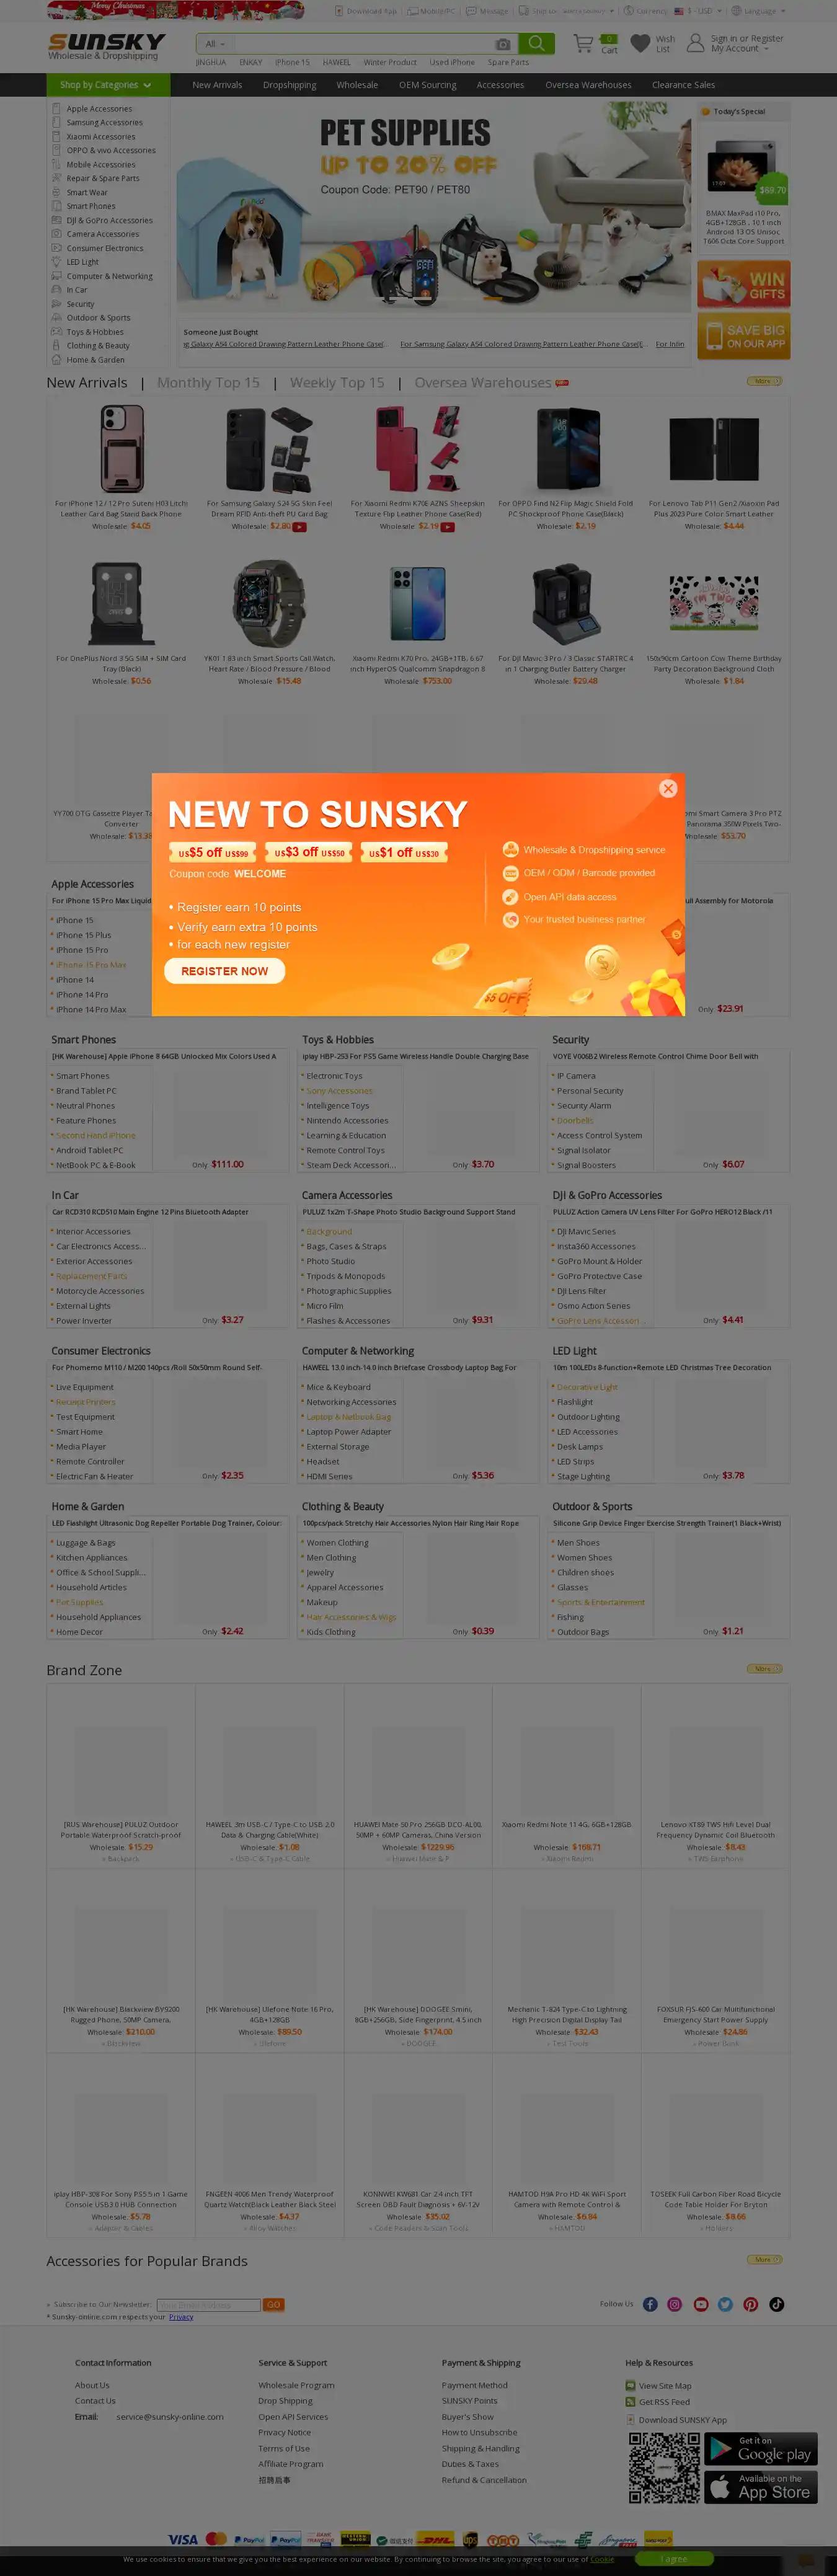Viewport: 837px width, 2576px height.
Task: Open the shopping cart icon
Action: tap(583, 44)
